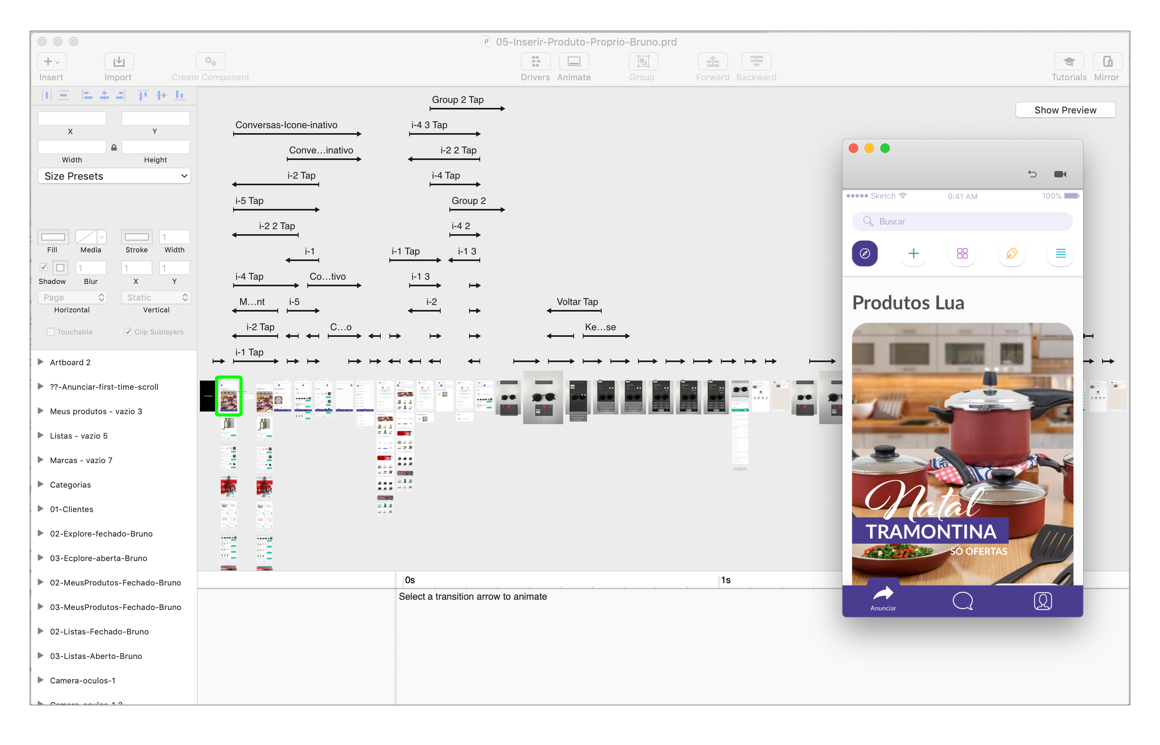Click the Mirror toolbar icon

(1107, 61)
